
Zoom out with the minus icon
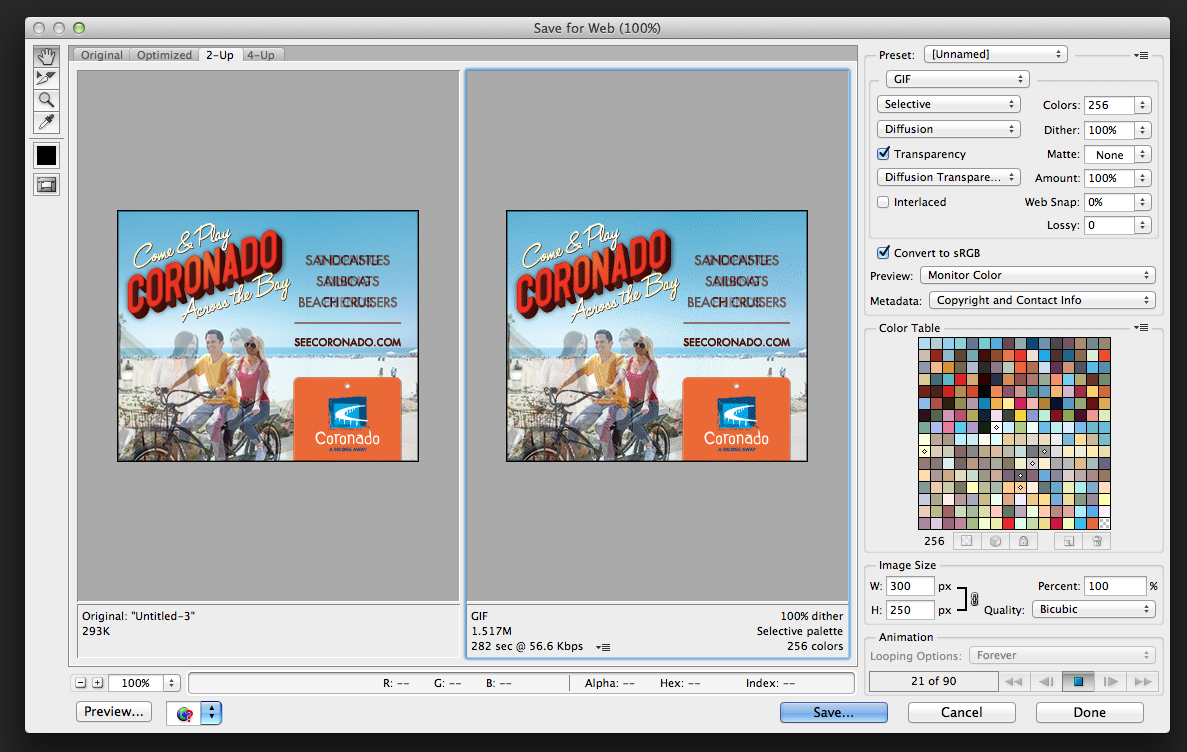(80, 683)
